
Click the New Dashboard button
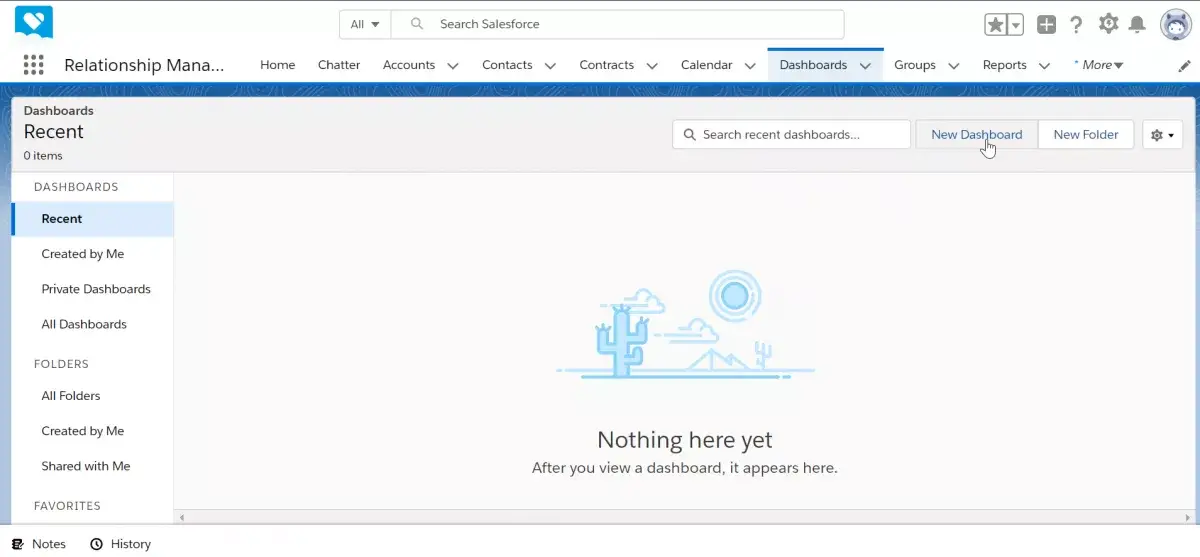976,134
